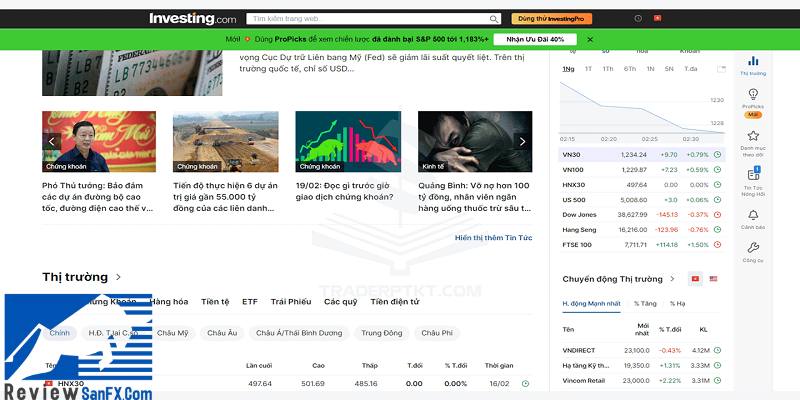Go to the previous news carousel slide
The height and width of the screenshot is (400, 800).
(52, 141)
